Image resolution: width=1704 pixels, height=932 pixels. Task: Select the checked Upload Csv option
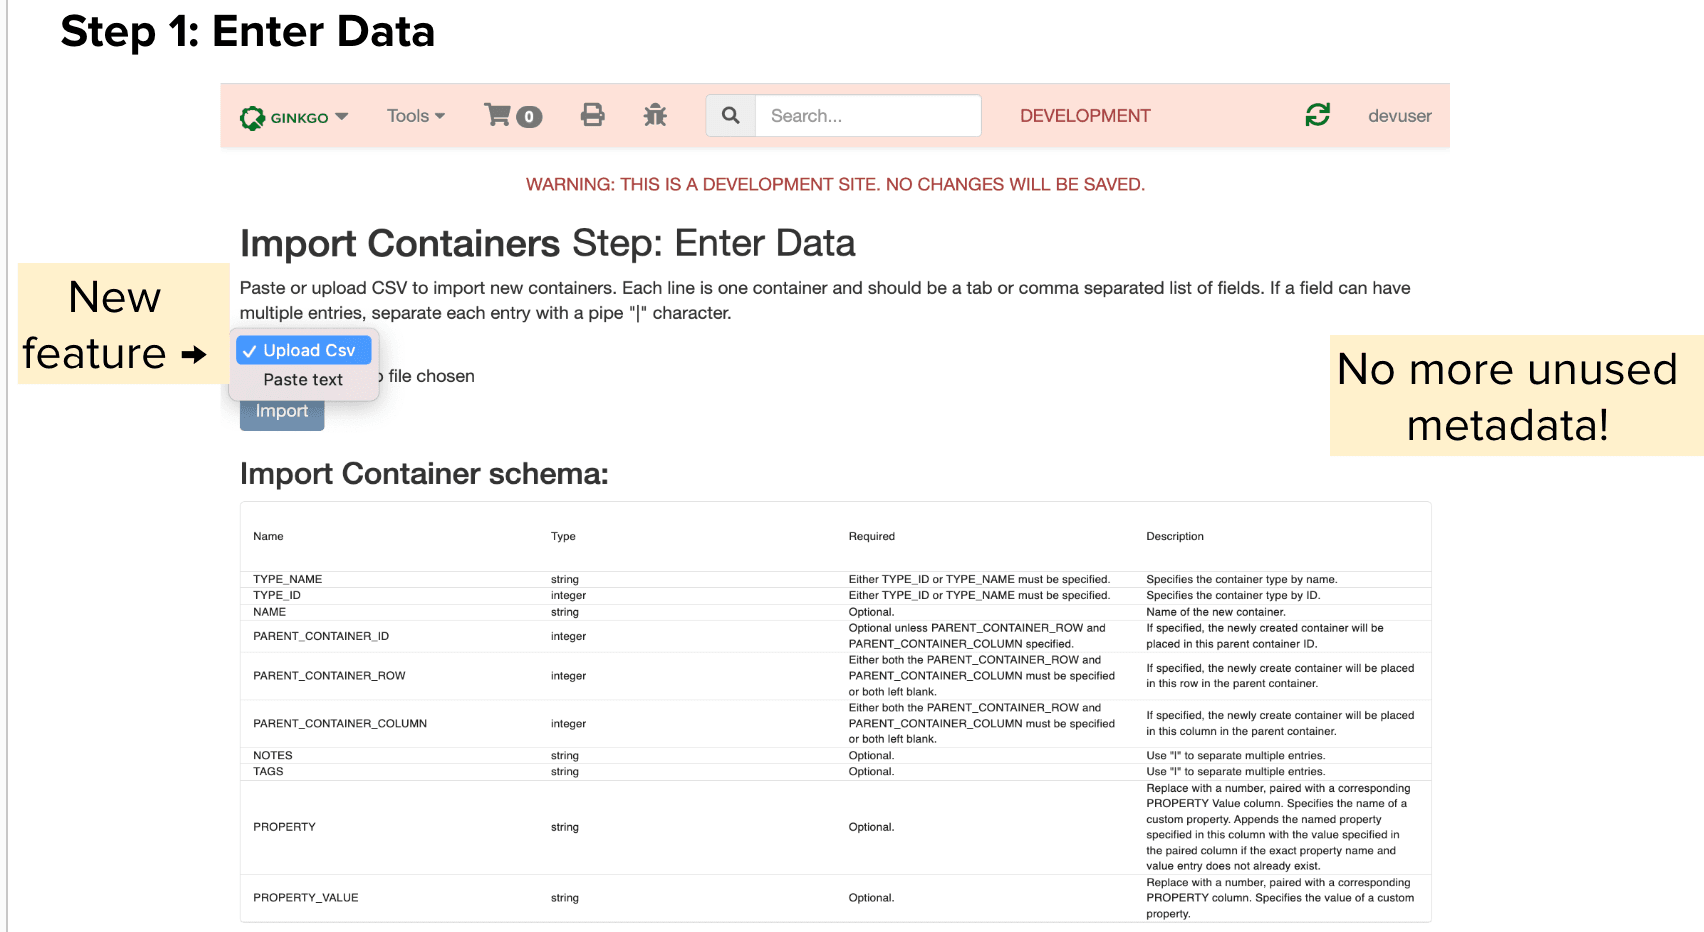point(304,350)
